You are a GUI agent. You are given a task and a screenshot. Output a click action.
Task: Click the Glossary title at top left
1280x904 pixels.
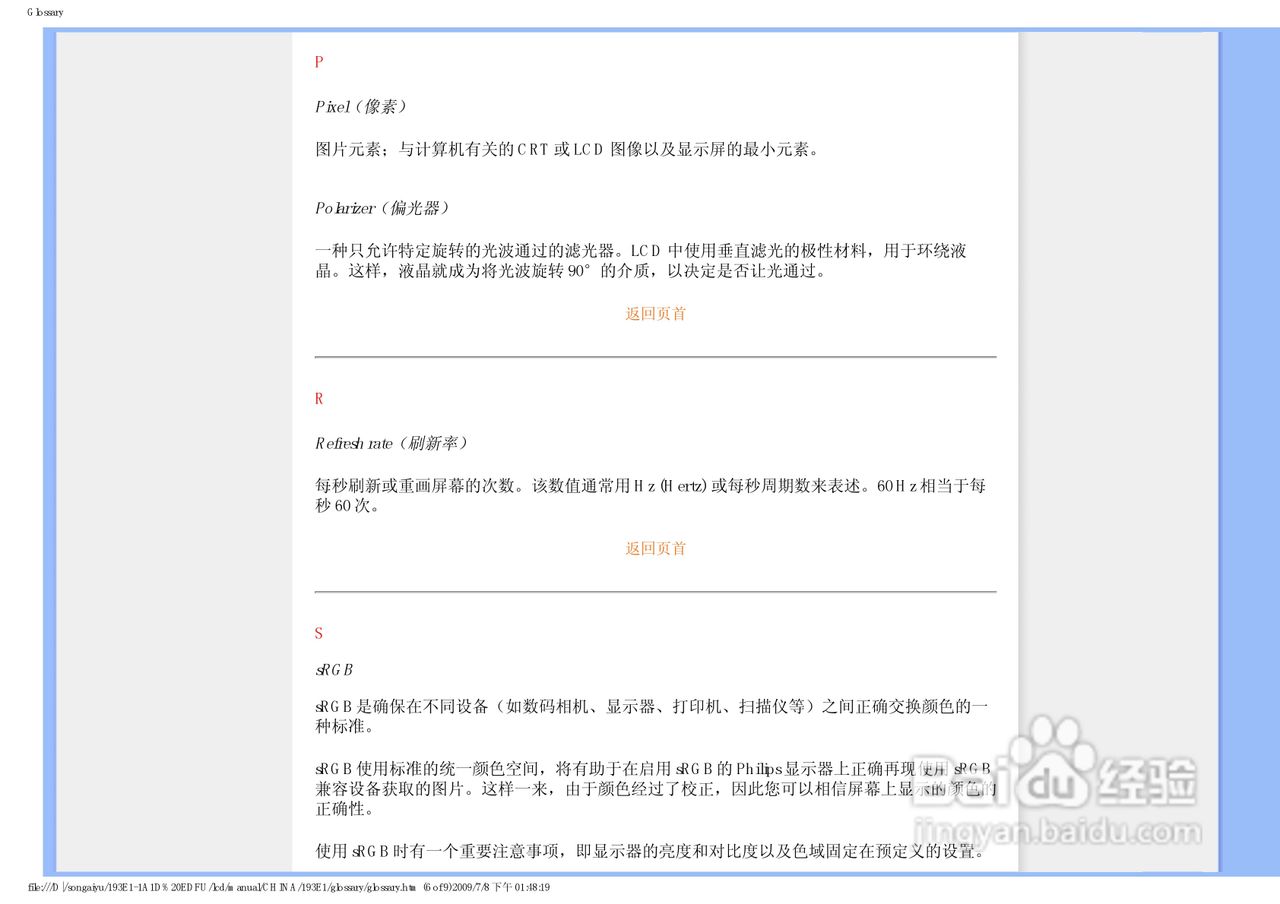(44, 12)
